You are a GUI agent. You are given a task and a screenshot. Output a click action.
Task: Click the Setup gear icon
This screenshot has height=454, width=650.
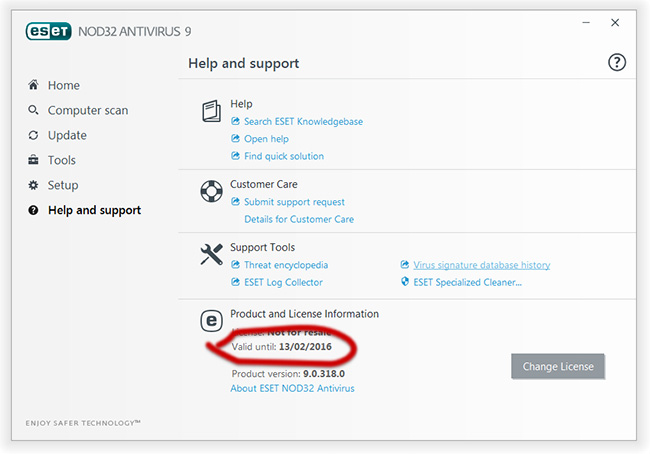pos(34,186)
